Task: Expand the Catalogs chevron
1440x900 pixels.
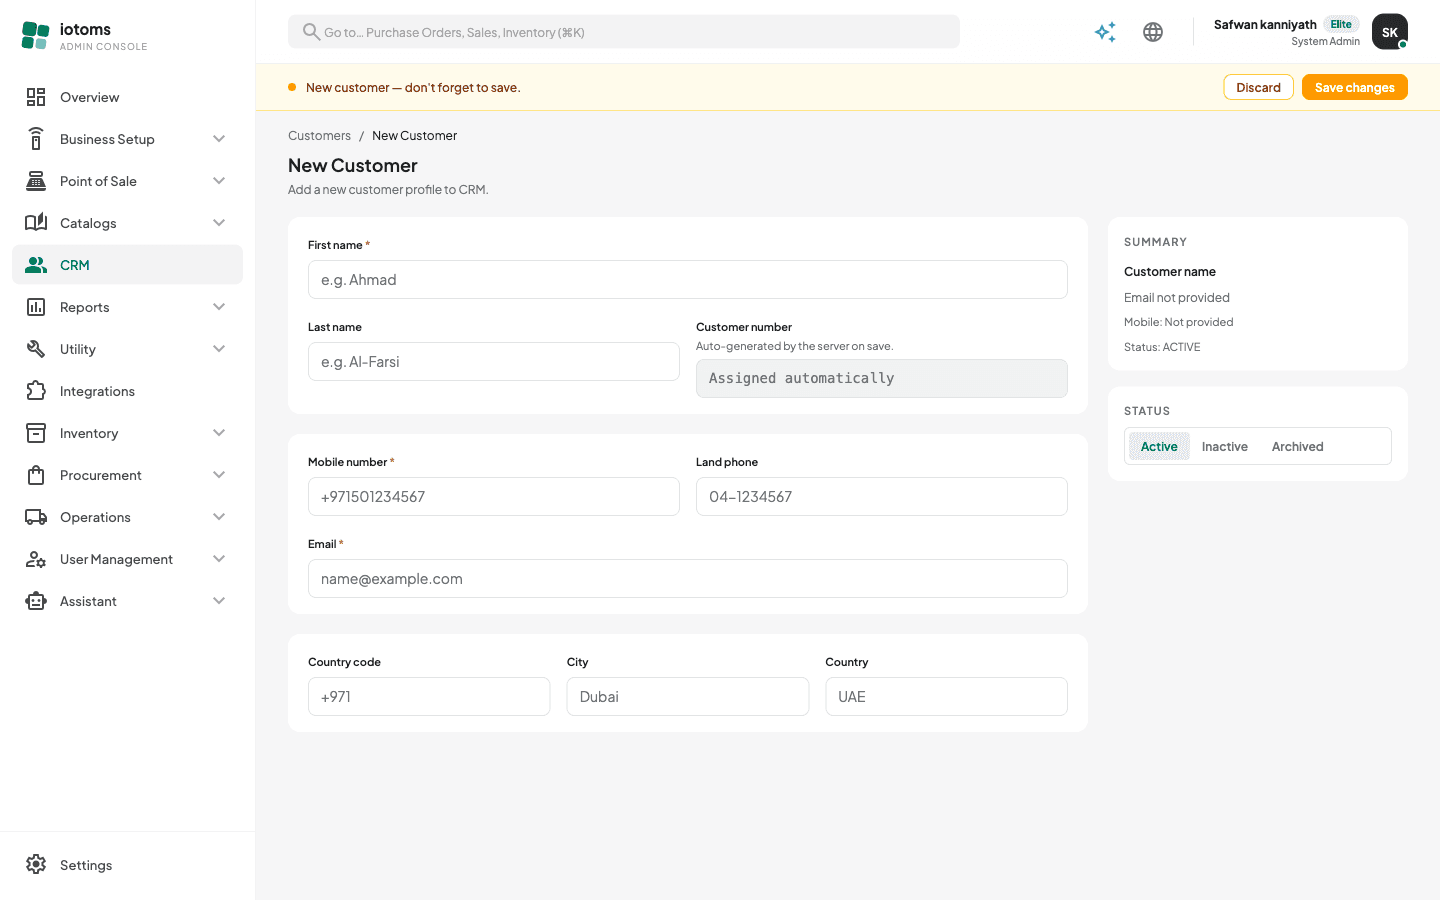Action: click(x=219, y=223)
